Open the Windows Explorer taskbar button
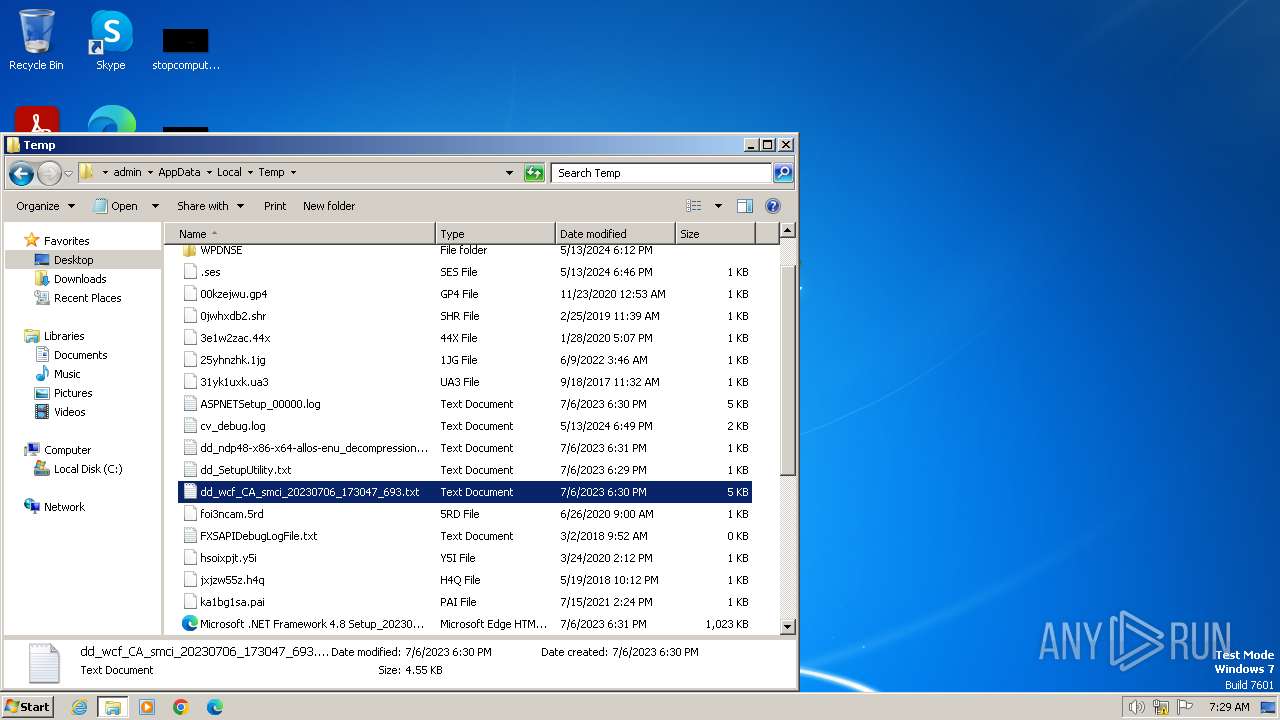 [x=113, y=707]
